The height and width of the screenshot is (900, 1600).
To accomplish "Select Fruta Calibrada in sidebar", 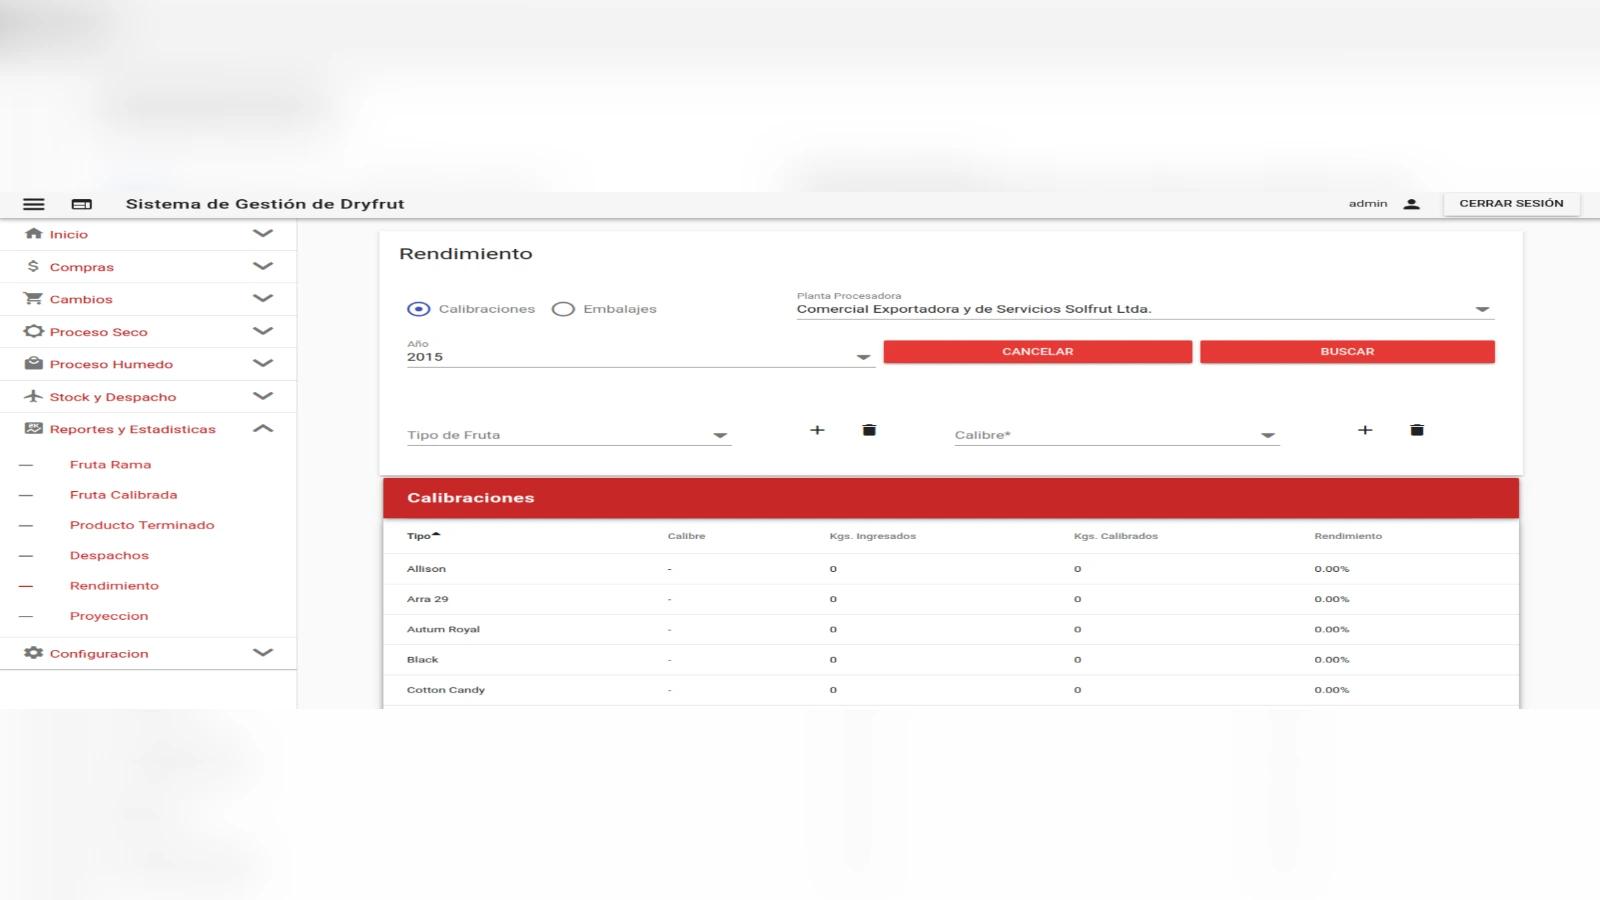I will click(122, 494).
